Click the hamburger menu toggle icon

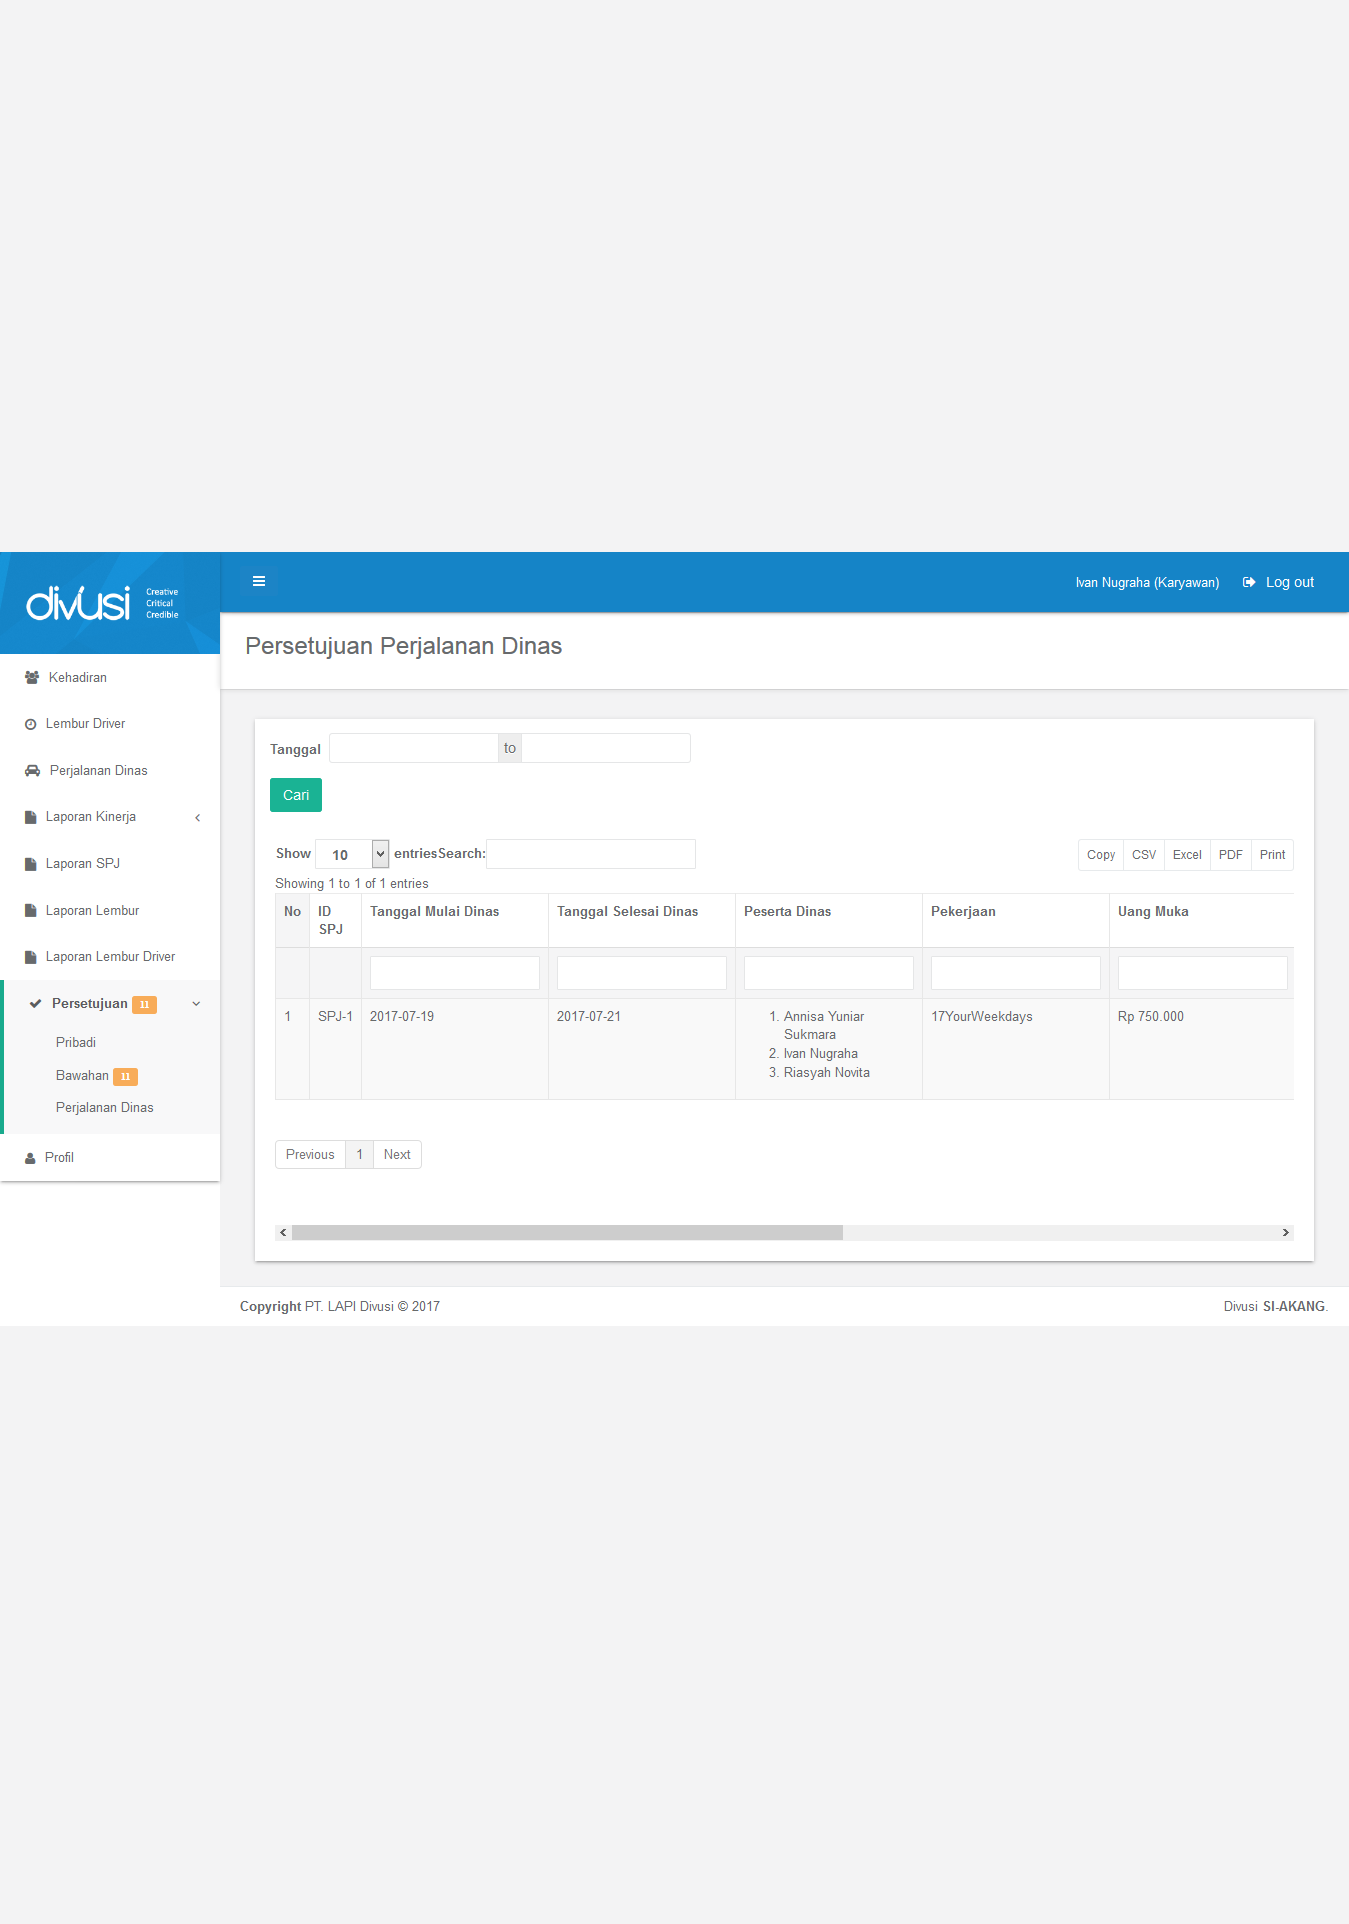(x=259, y=581)
